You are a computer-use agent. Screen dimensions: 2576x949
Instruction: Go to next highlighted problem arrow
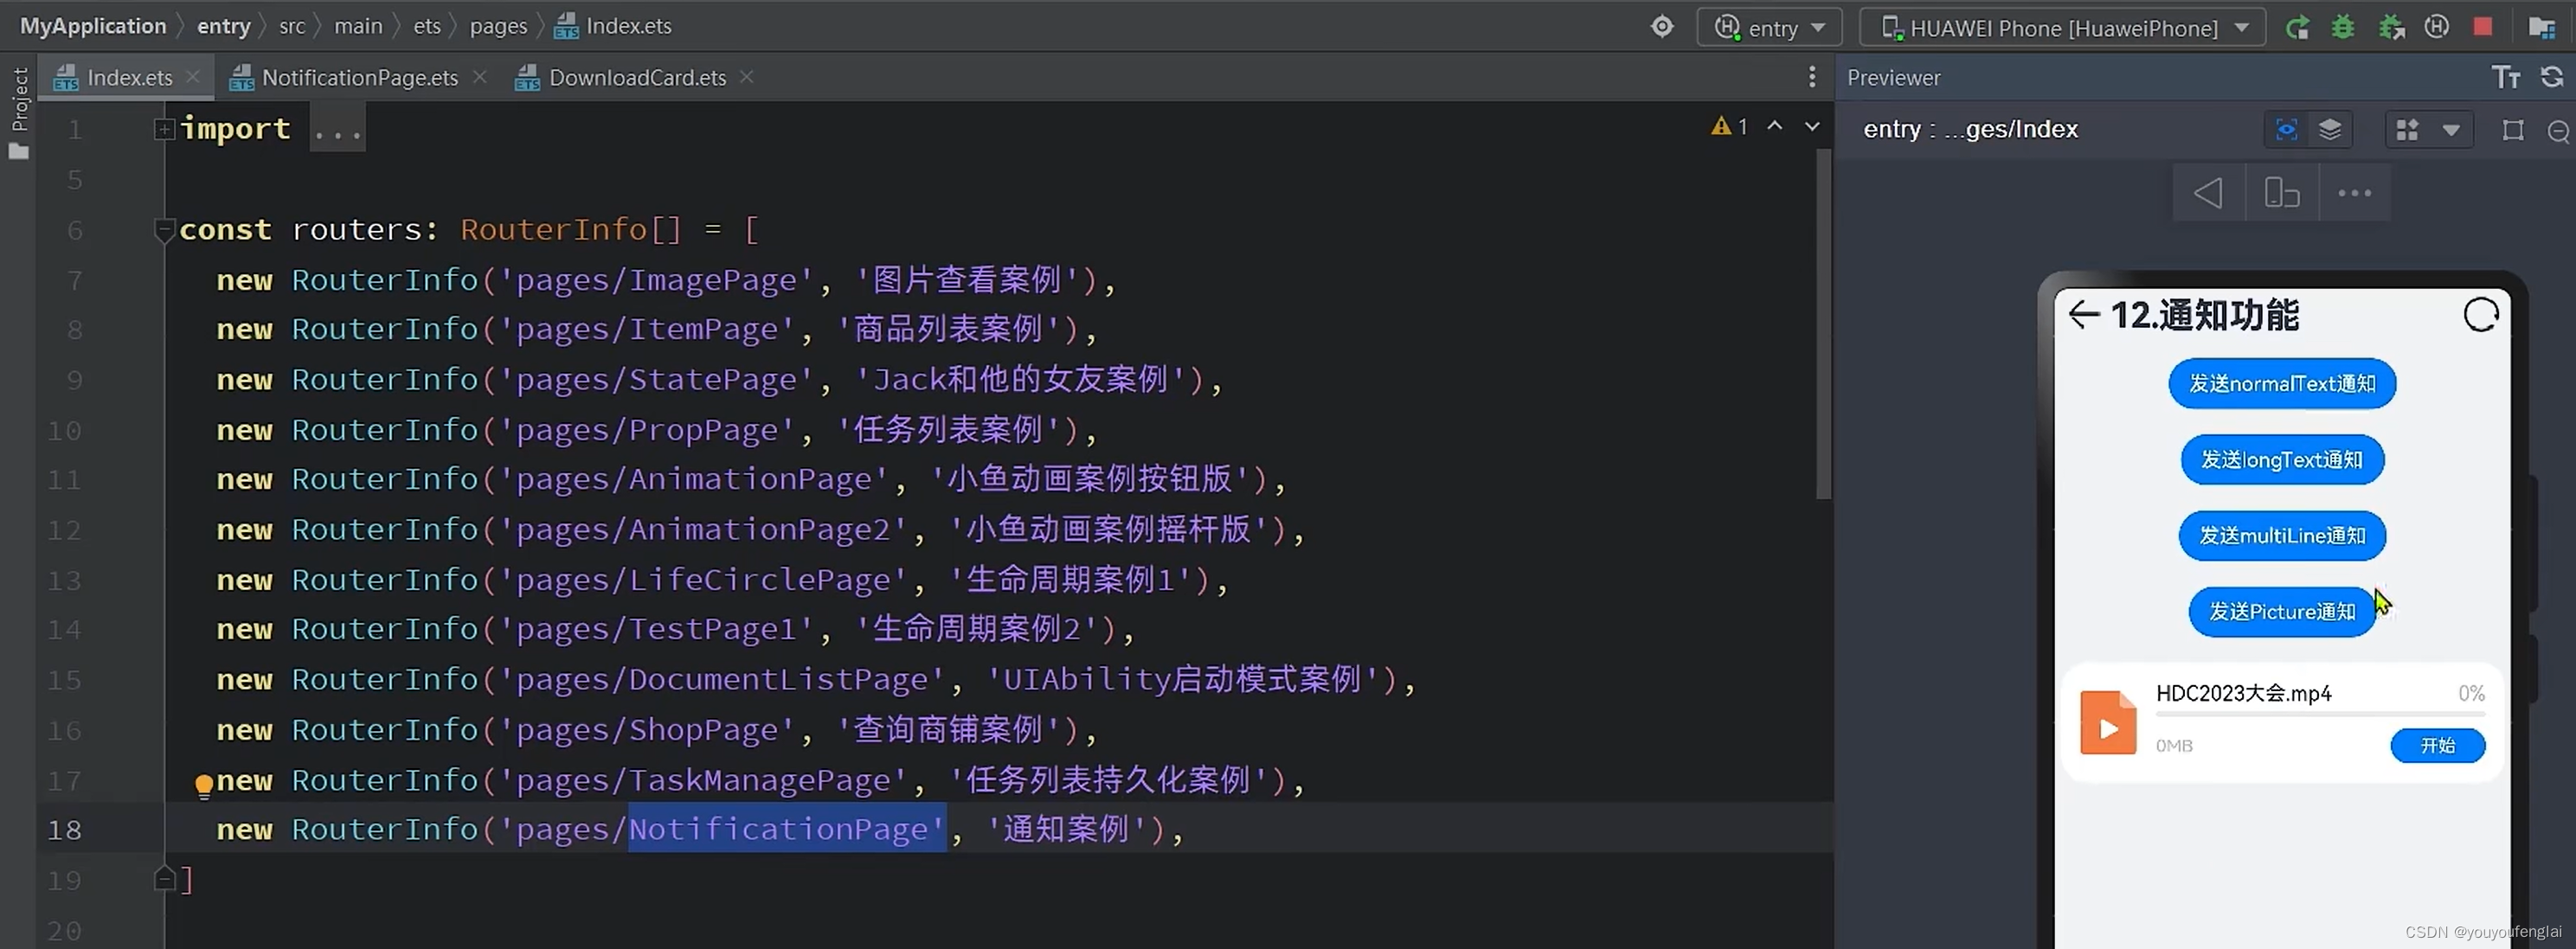(1812, 126)
